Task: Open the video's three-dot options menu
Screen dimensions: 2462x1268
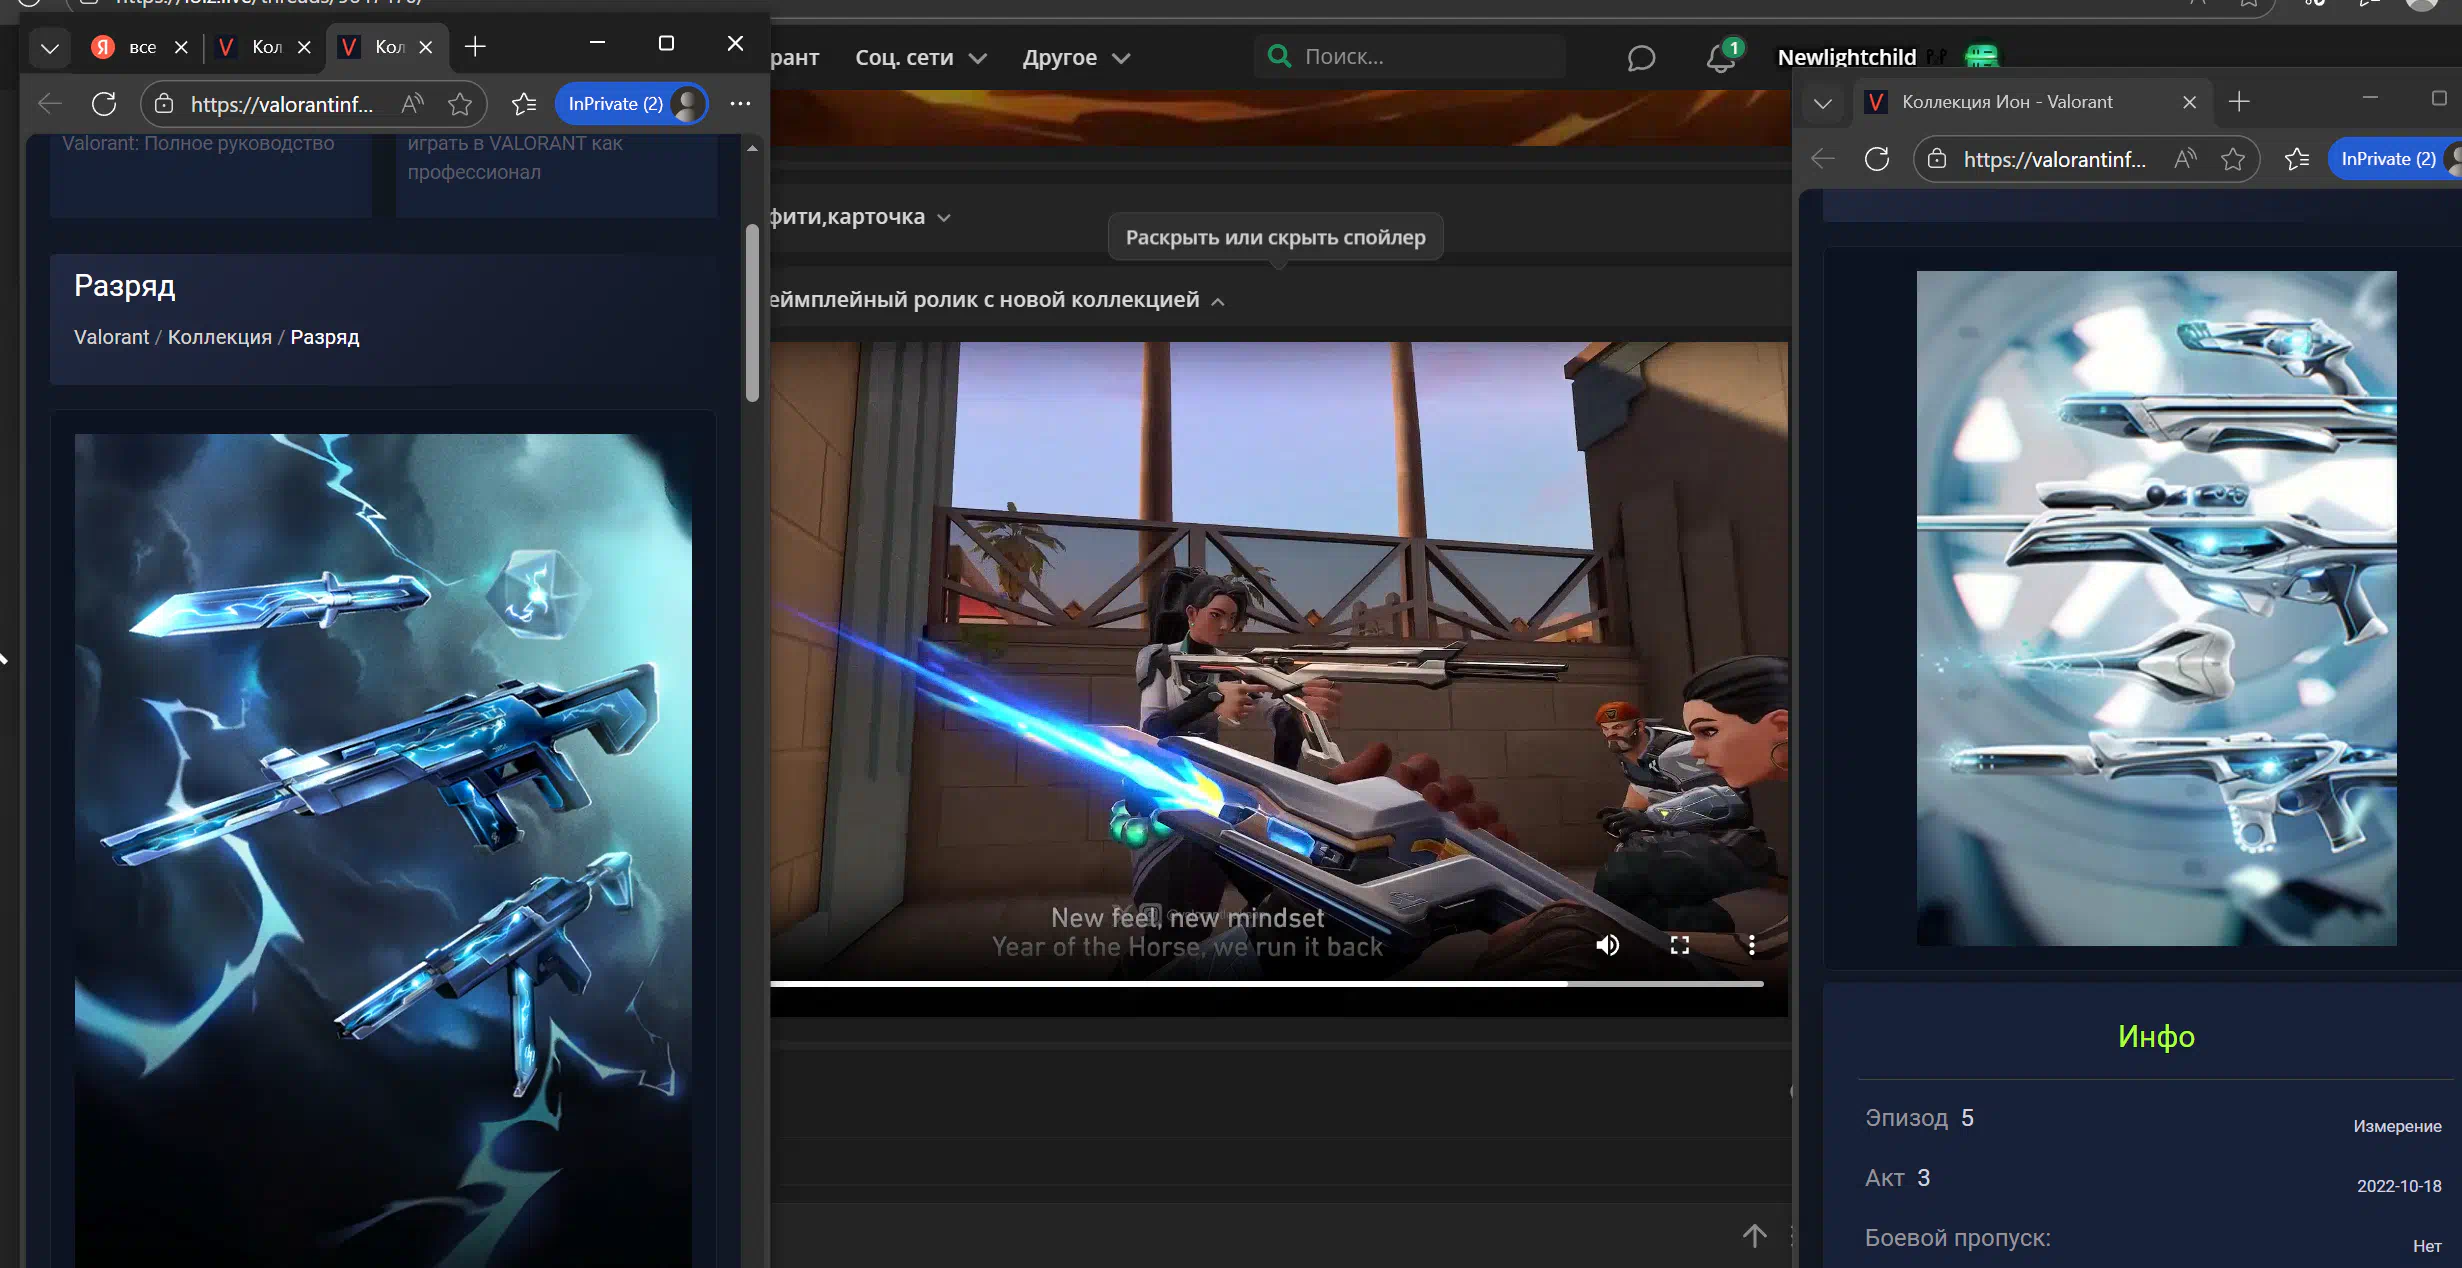Action: (1751, 945)
